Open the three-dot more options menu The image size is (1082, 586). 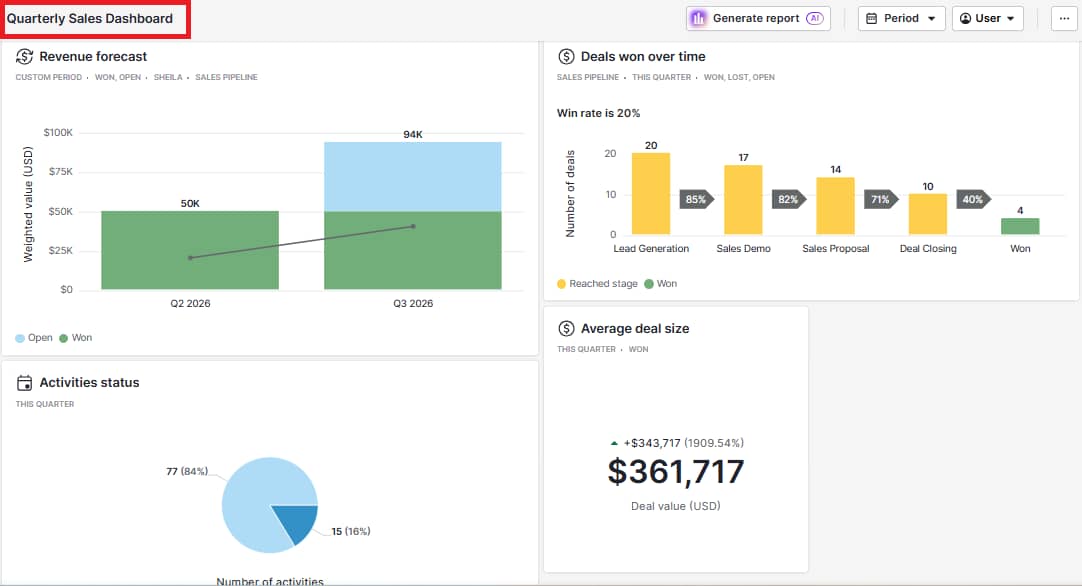coord(1064,19)
